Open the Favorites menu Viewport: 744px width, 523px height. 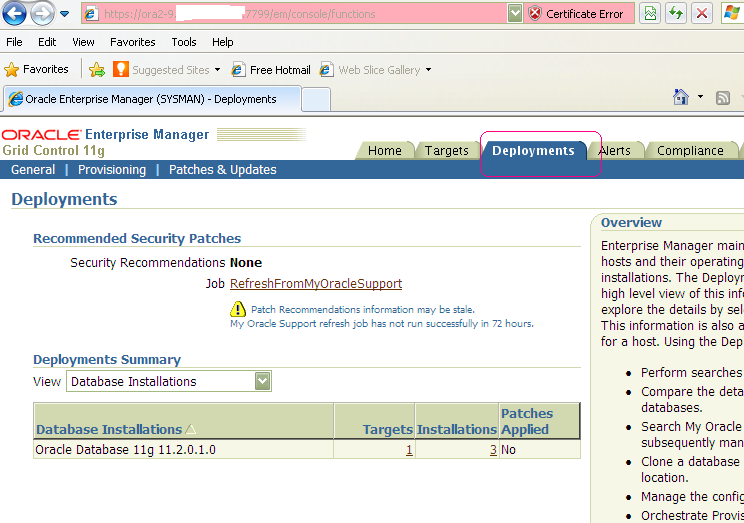132,42
